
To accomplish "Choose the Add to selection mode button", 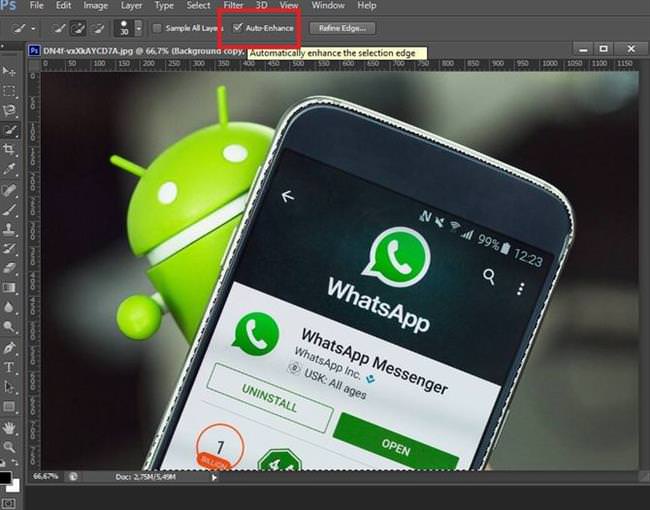I will (78, 28).
